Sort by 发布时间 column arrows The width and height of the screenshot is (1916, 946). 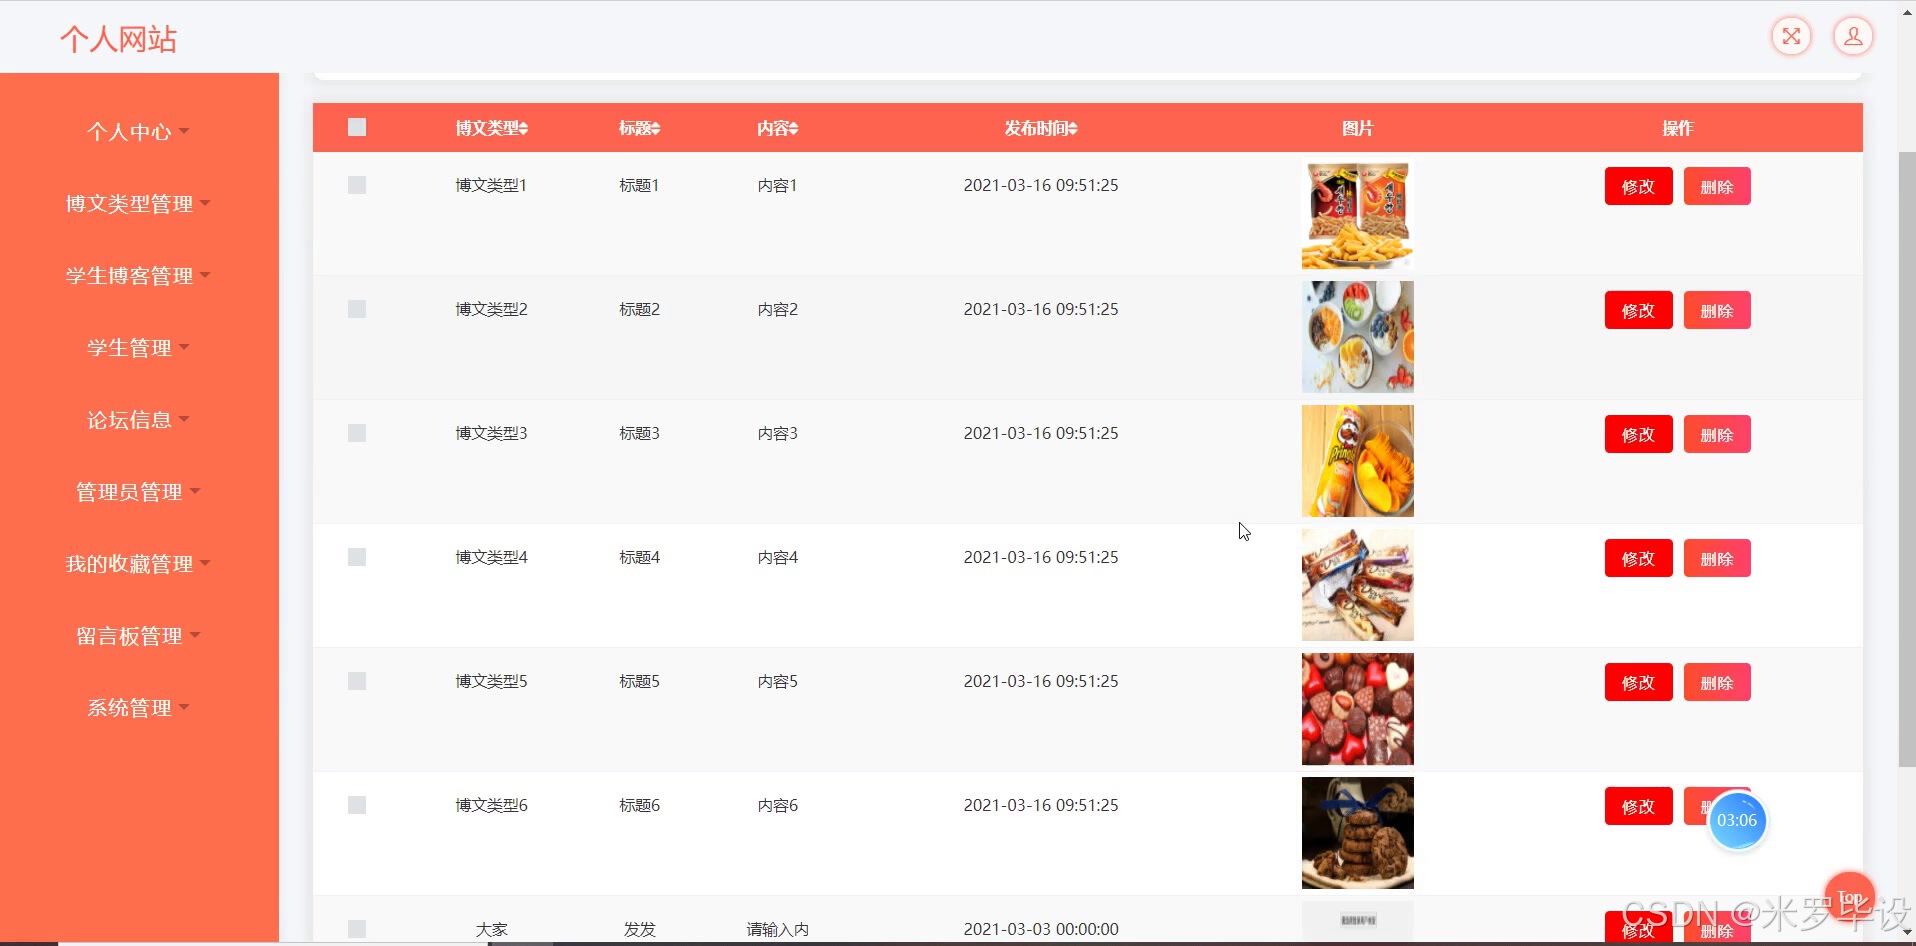click(x=1072, y=128)
